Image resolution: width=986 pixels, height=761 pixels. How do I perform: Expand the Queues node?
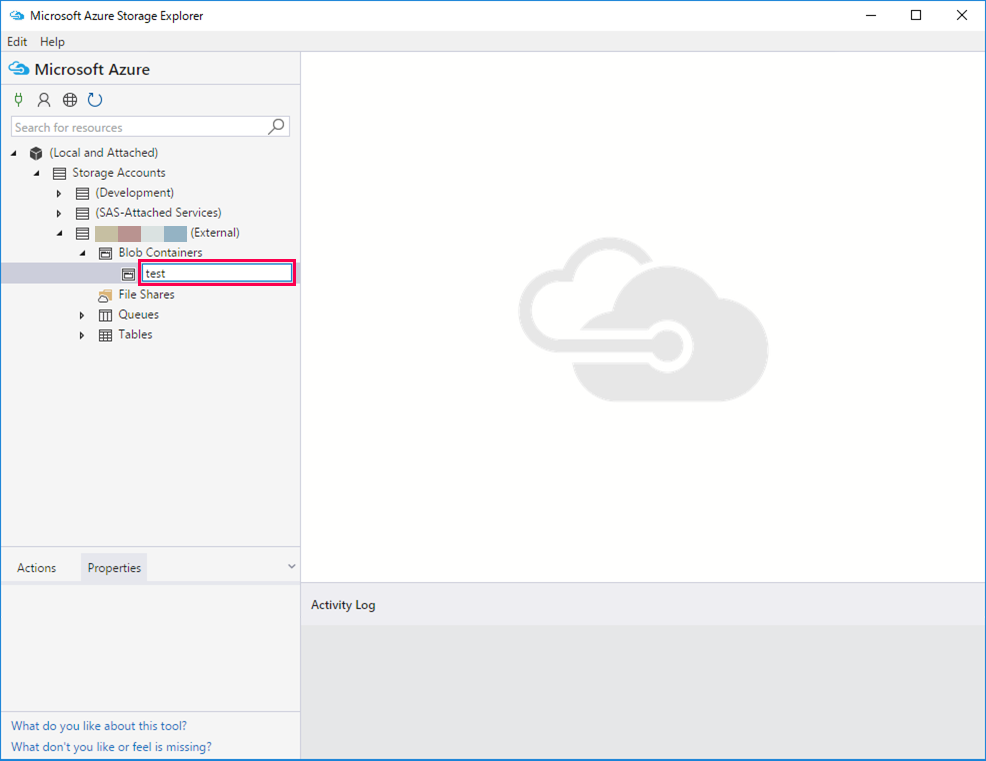click(82, 315)
